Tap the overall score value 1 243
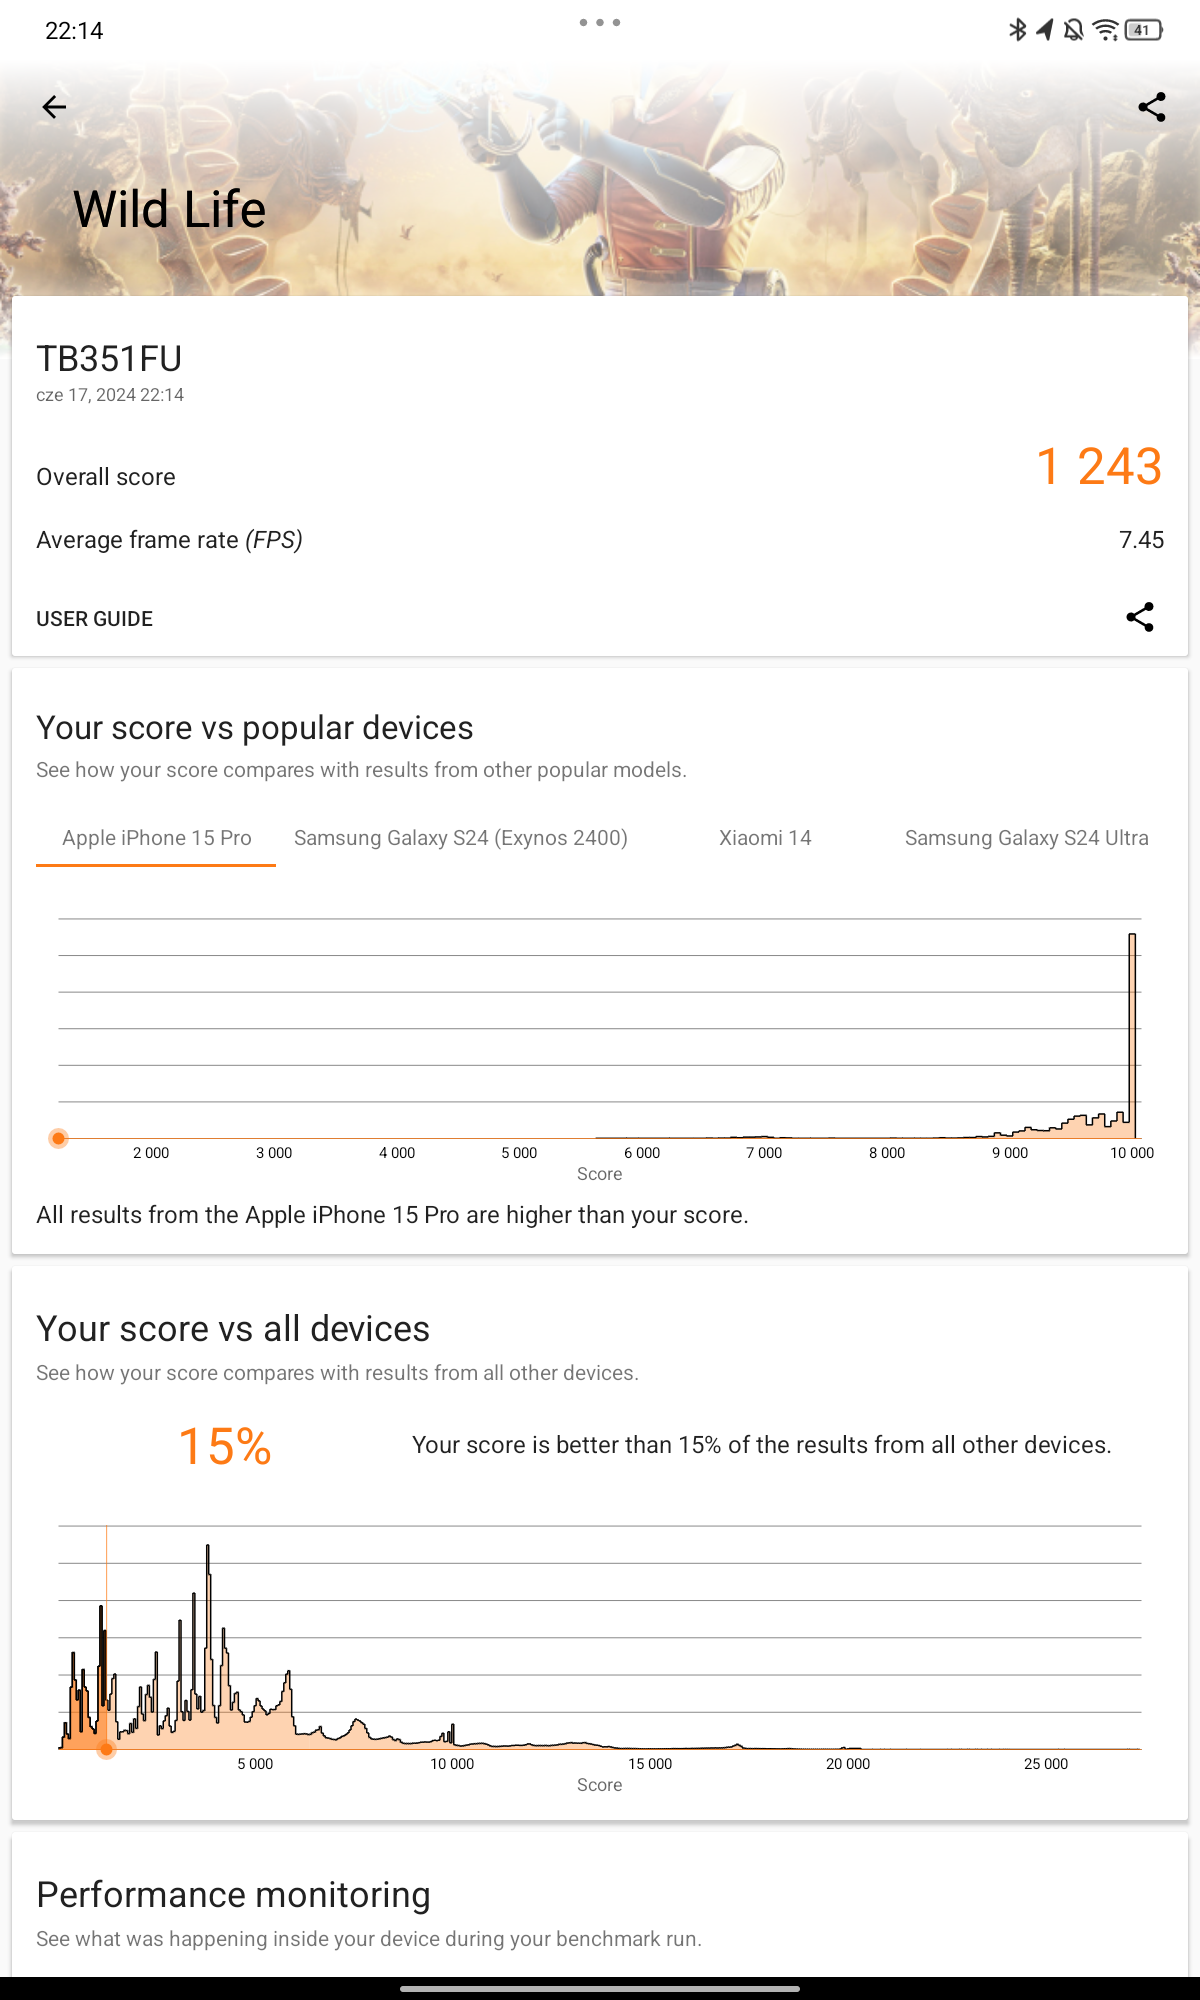The width and height of the screenshot is (1200, 2000). click(1099, 467)
